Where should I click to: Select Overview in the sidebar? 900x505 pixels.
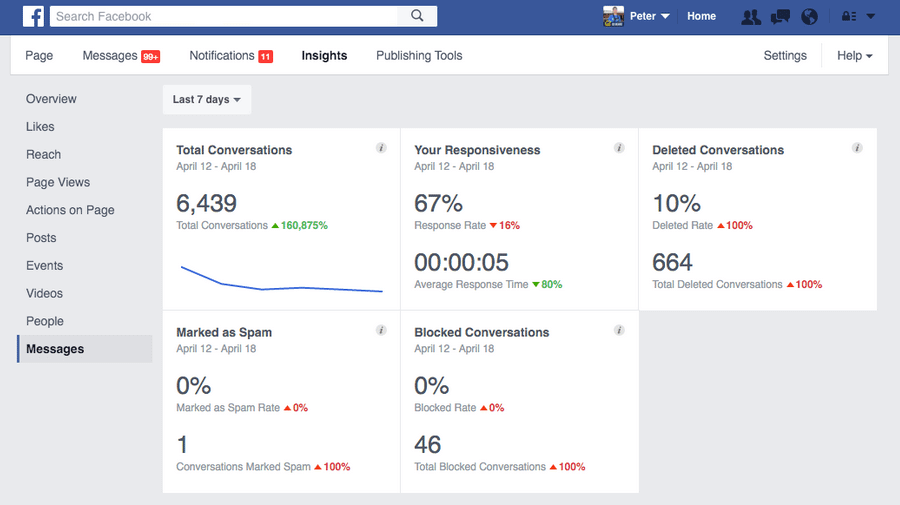pos(51,99)
